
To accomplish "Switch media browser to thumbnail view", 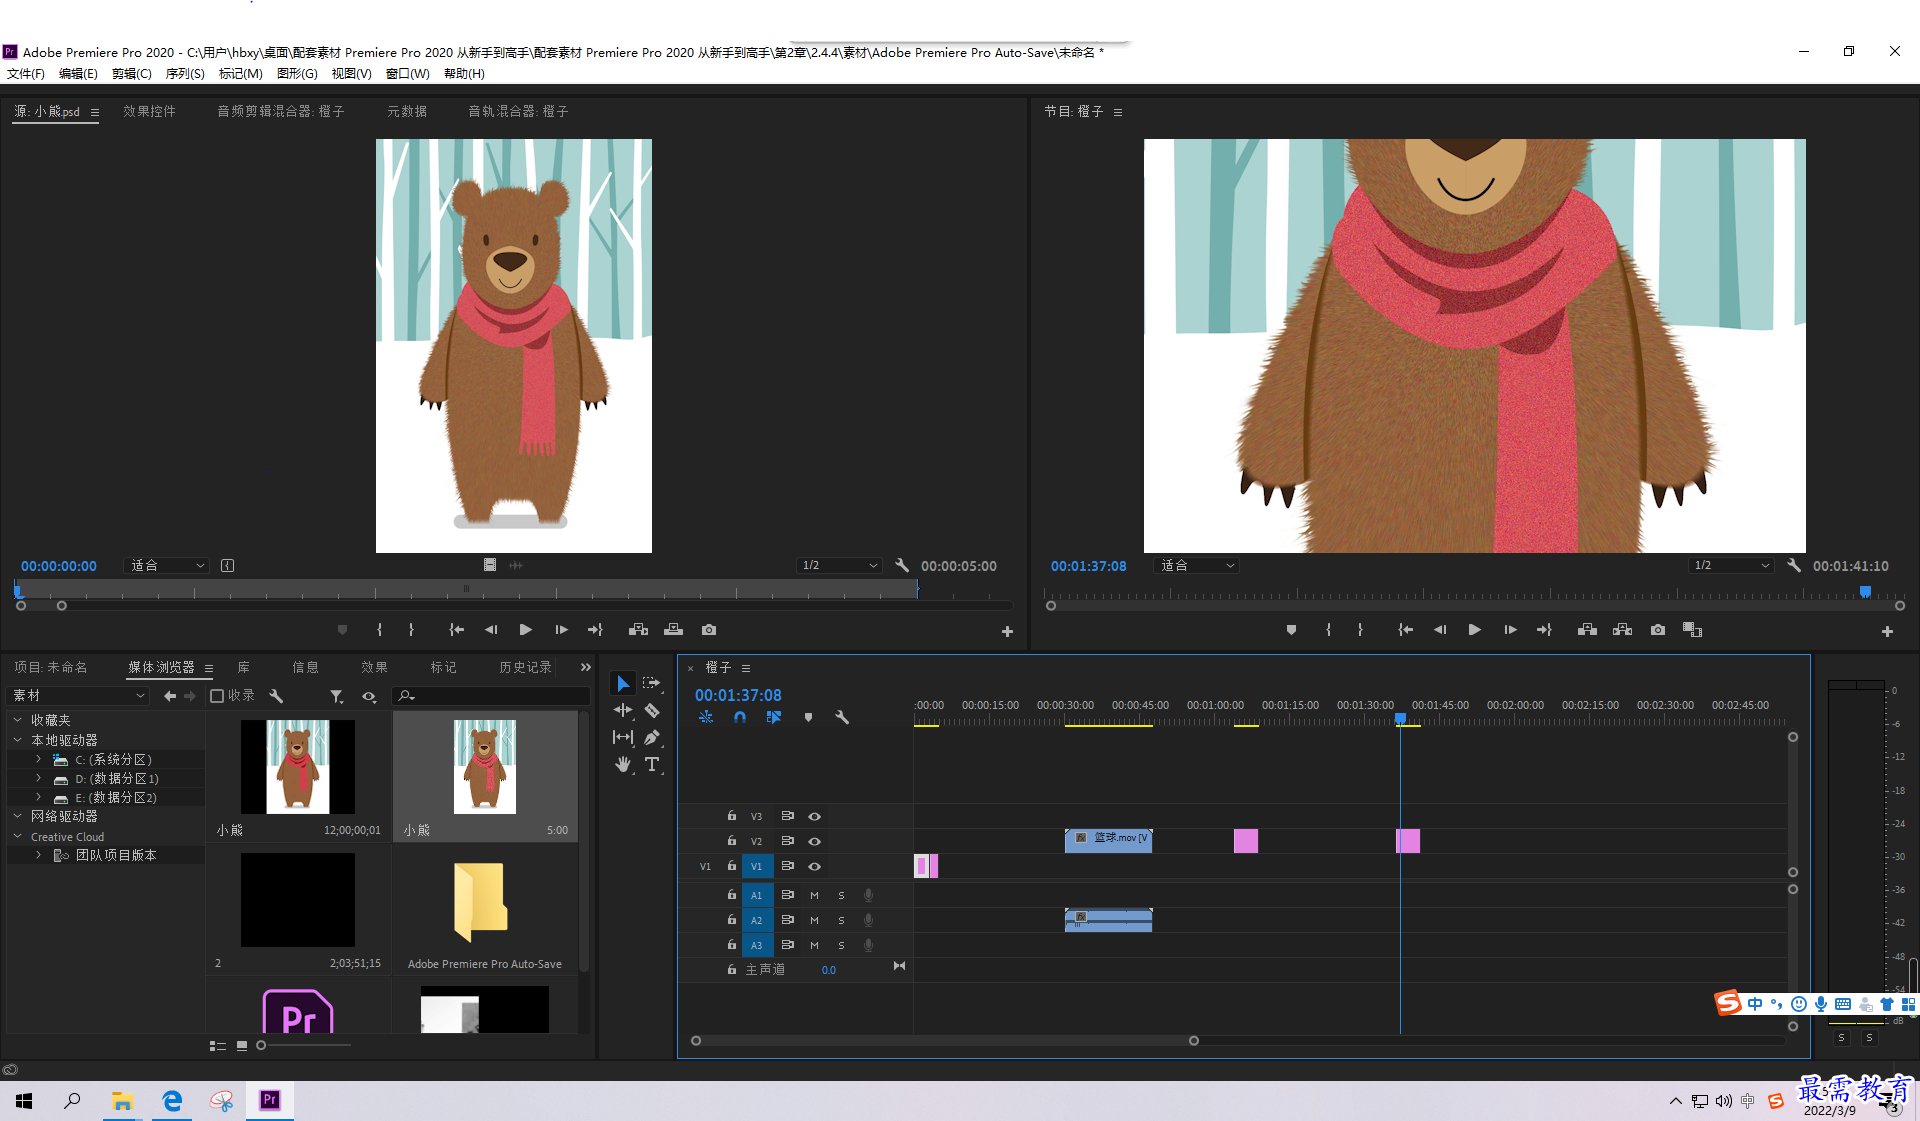I will 242,1046.
